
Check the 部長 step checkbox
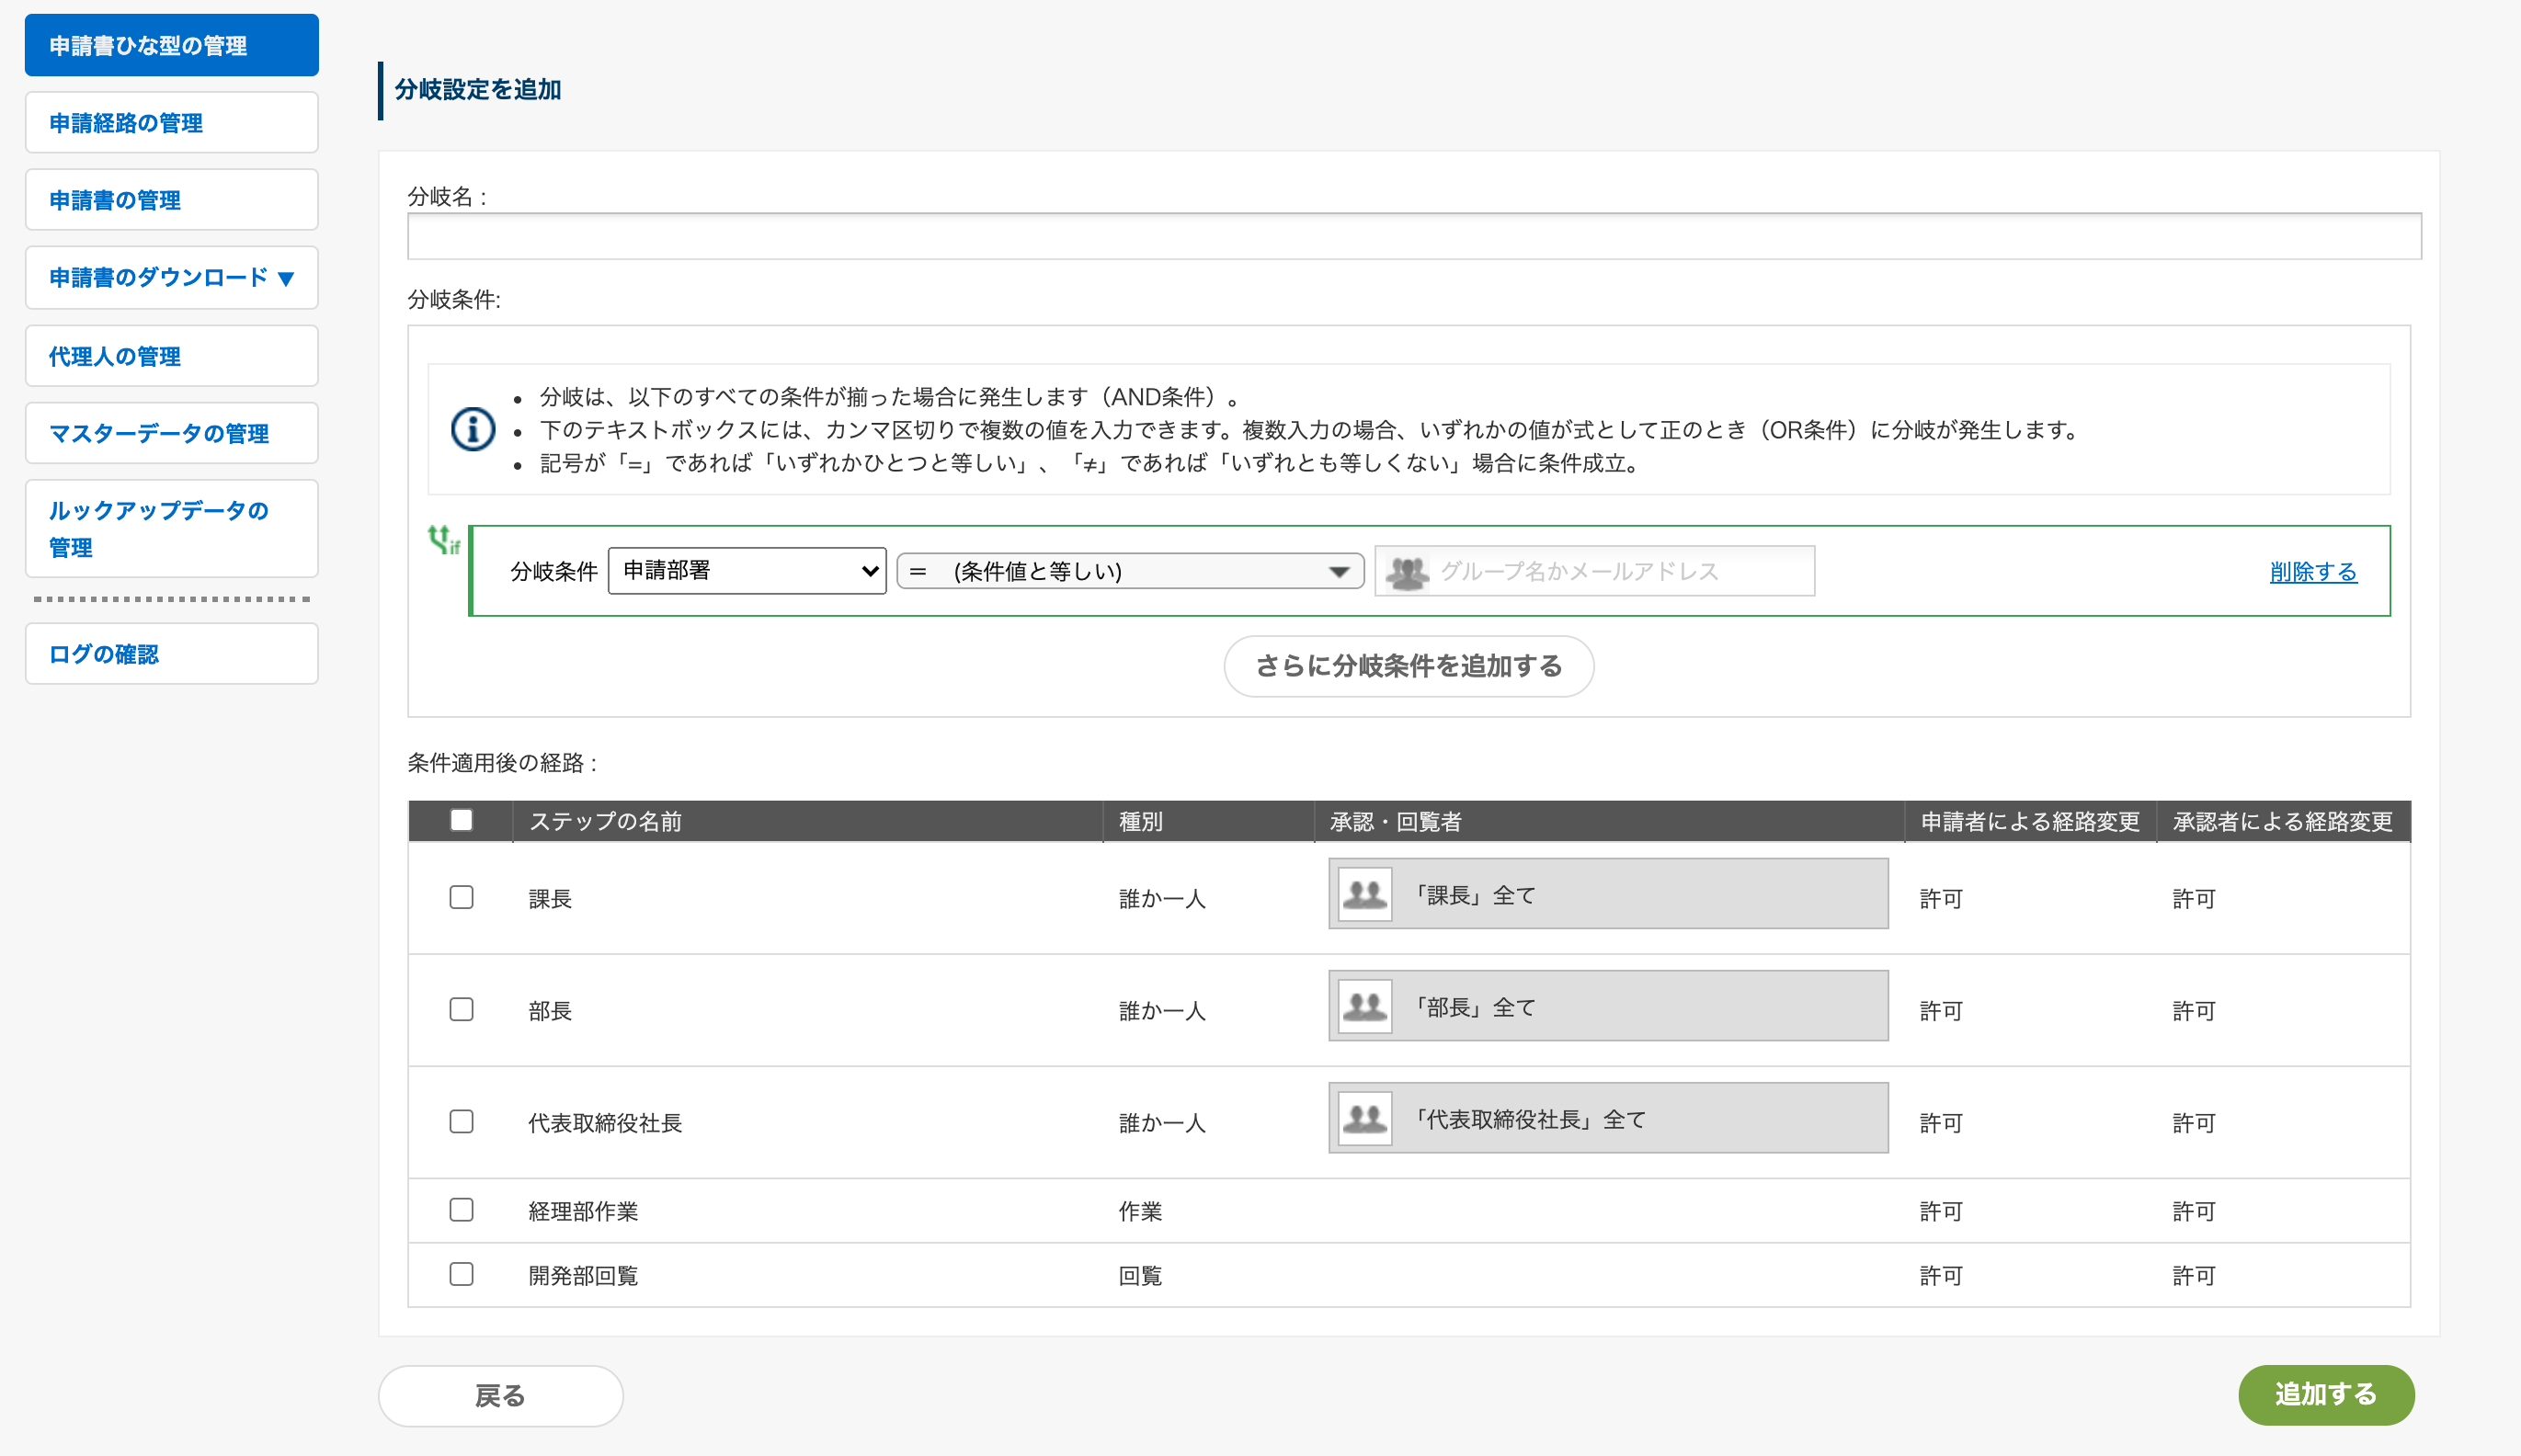pos(461,1009)
